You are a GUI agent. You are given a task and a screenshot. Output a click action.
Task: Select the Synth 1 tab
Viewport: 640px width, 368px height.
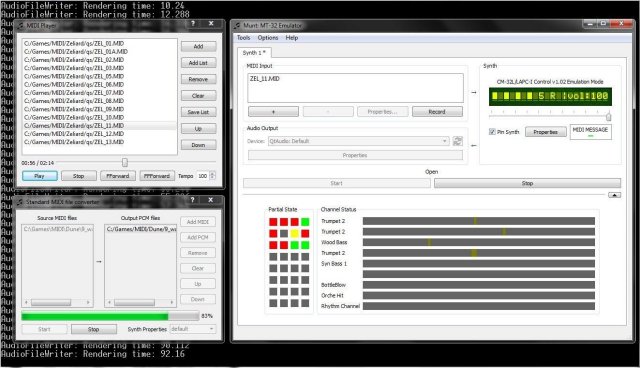(254, 53)
